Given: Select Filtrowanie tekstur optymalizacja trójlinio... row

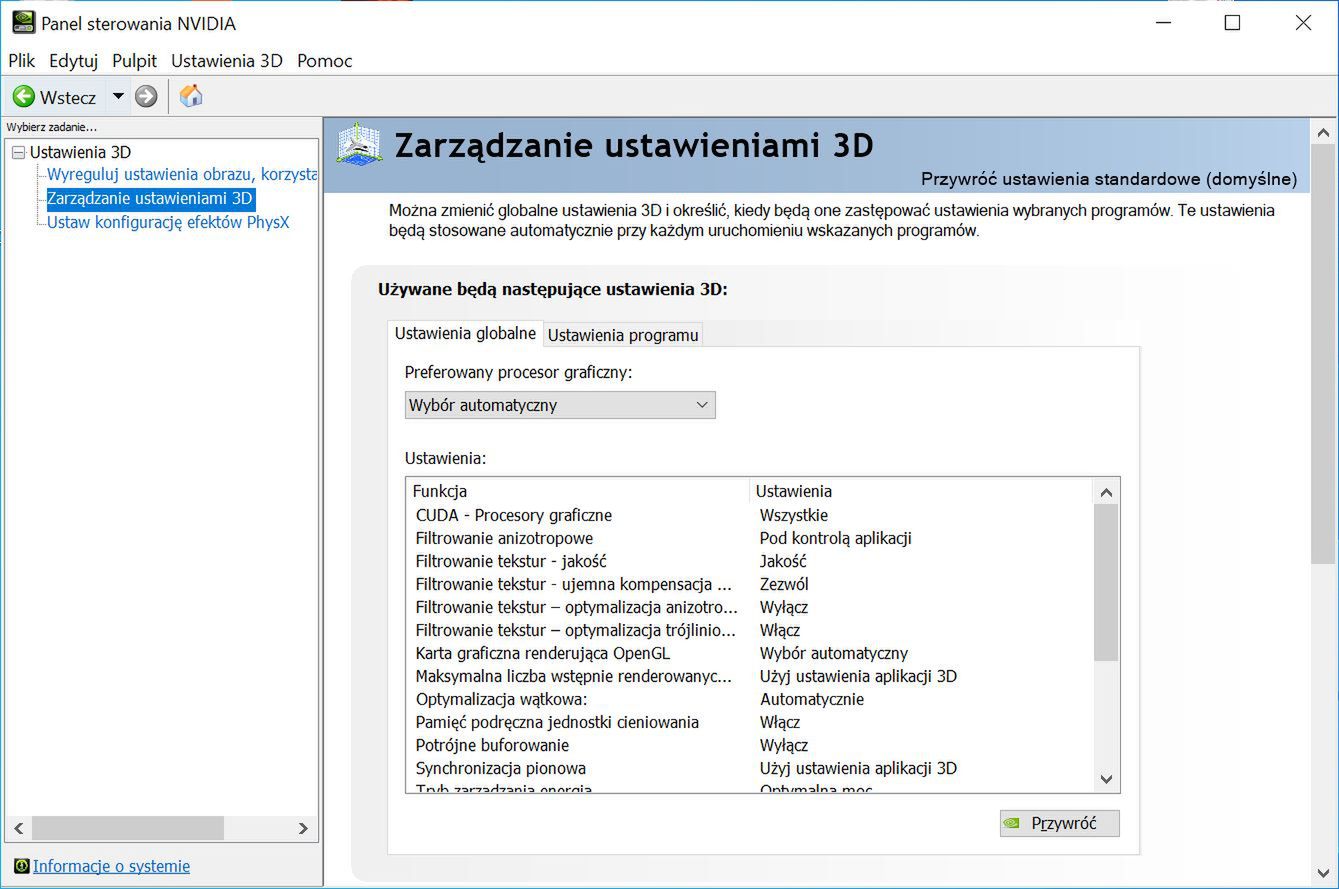Looking at the screenshot, I should (750, 630).
